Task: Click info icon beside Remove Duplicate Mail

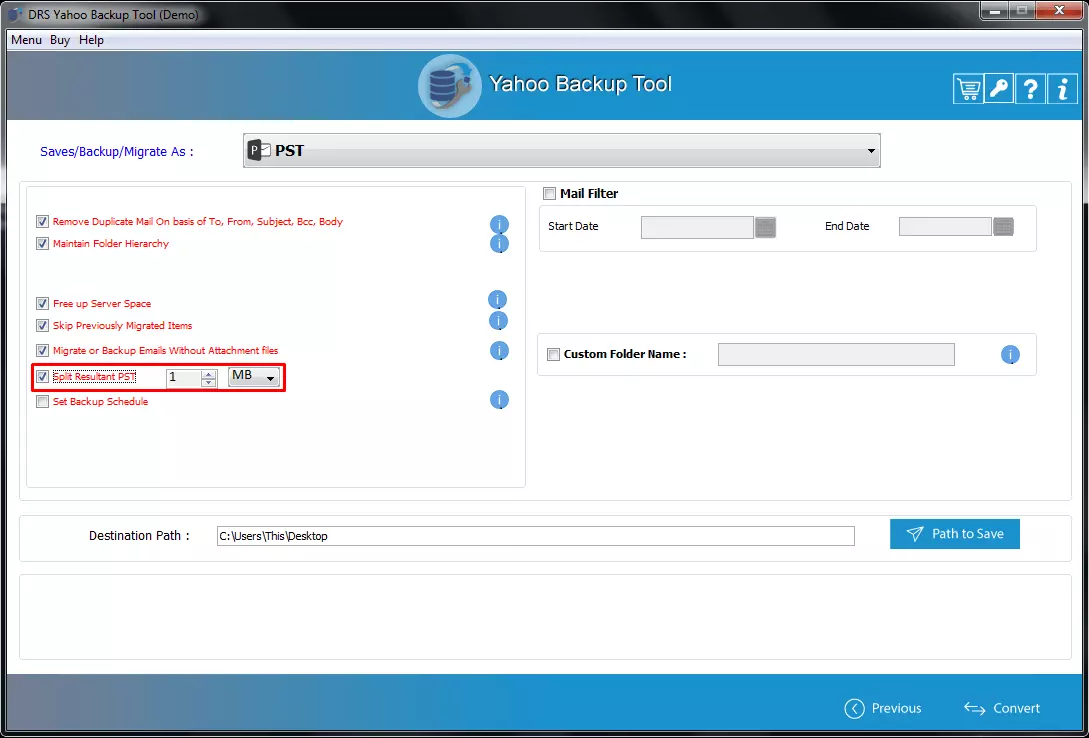Action: [x=499, y=225]
